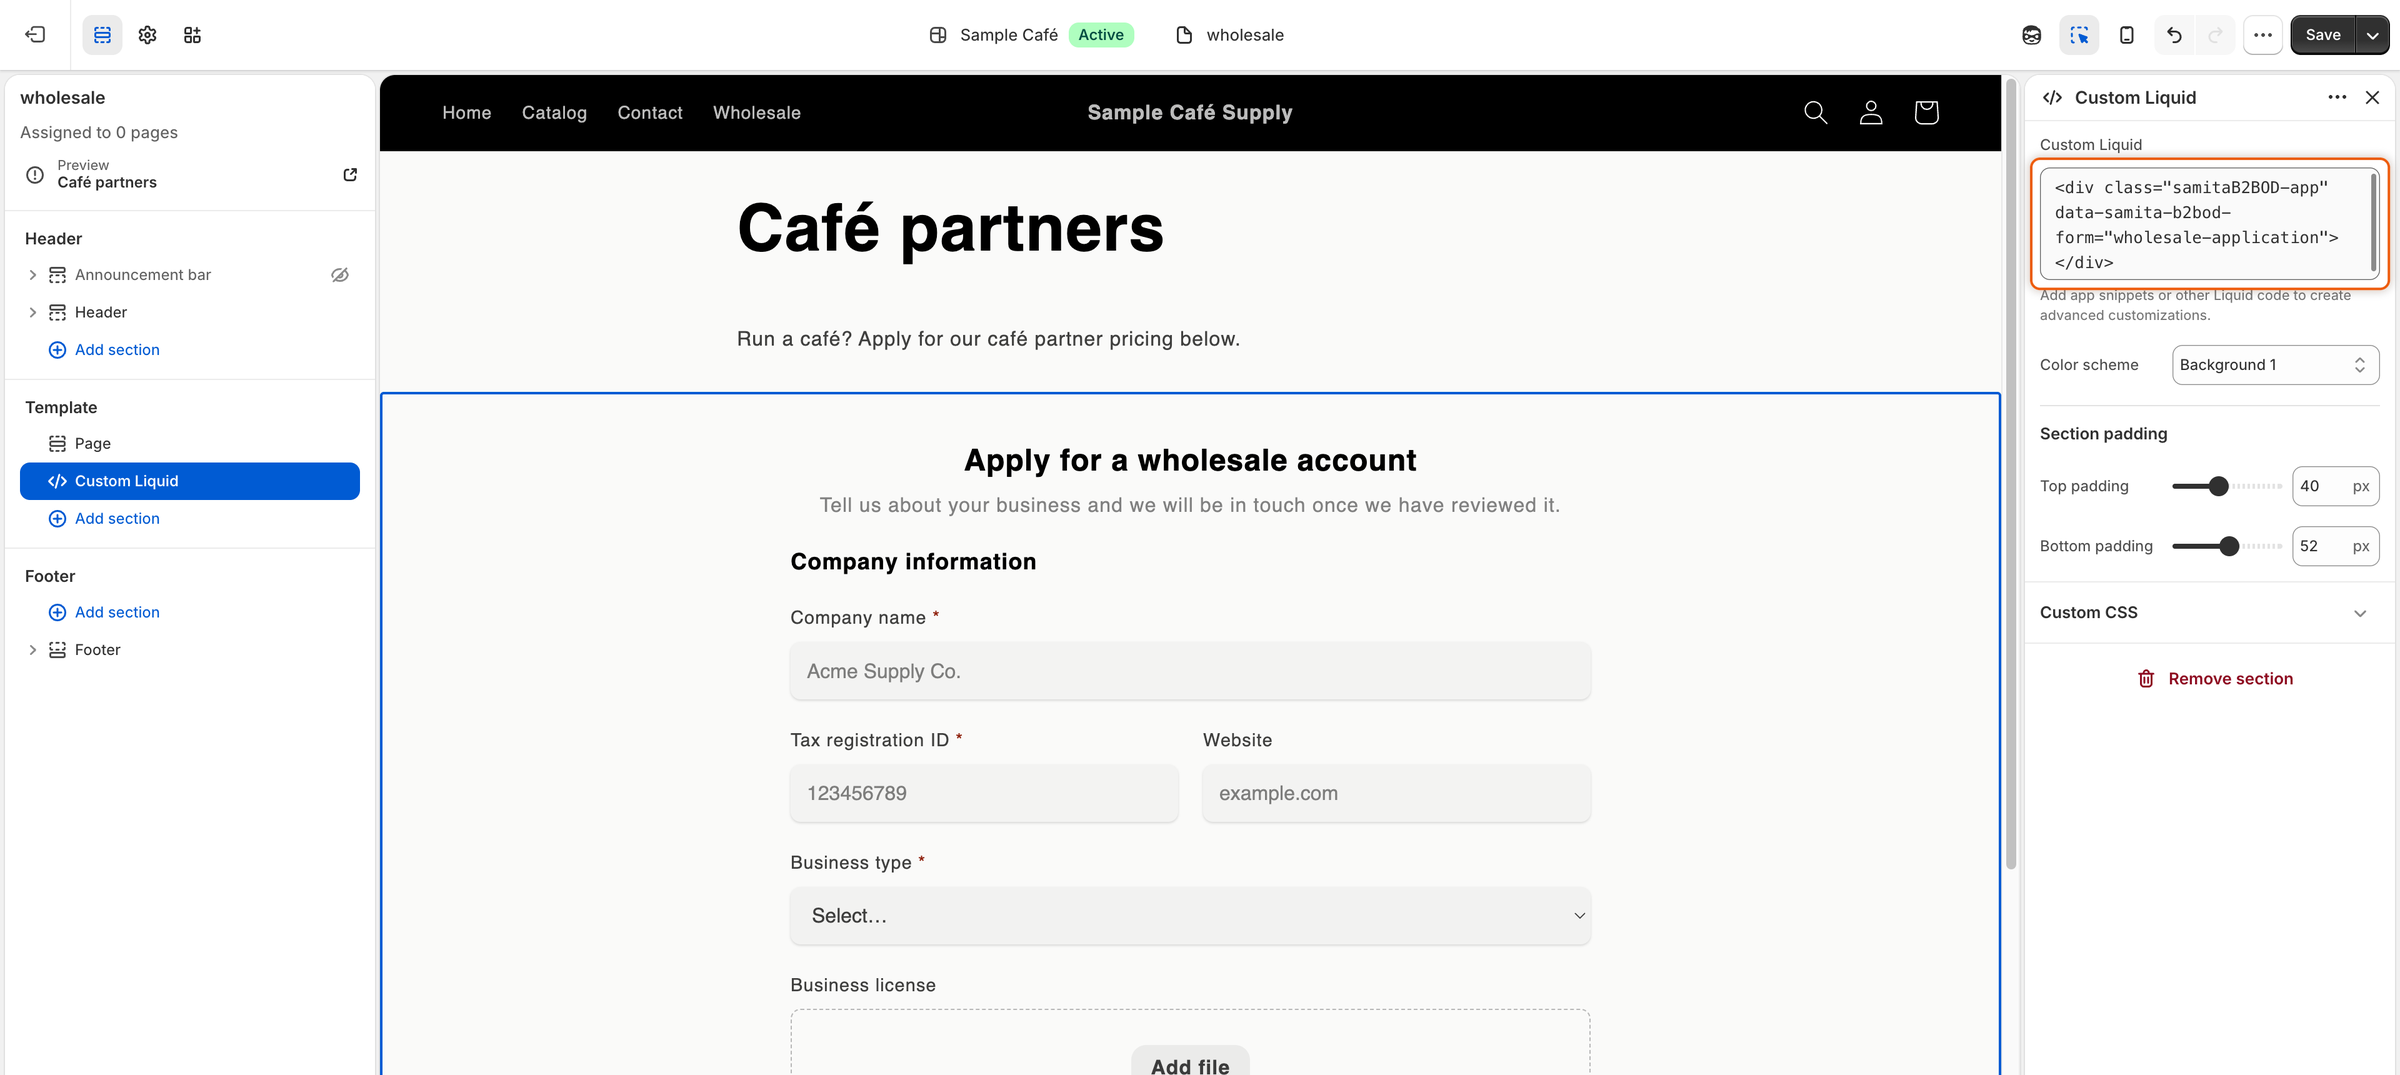
Task: Open Café partners preview in new tab
Action: click(x=350, y=175)
